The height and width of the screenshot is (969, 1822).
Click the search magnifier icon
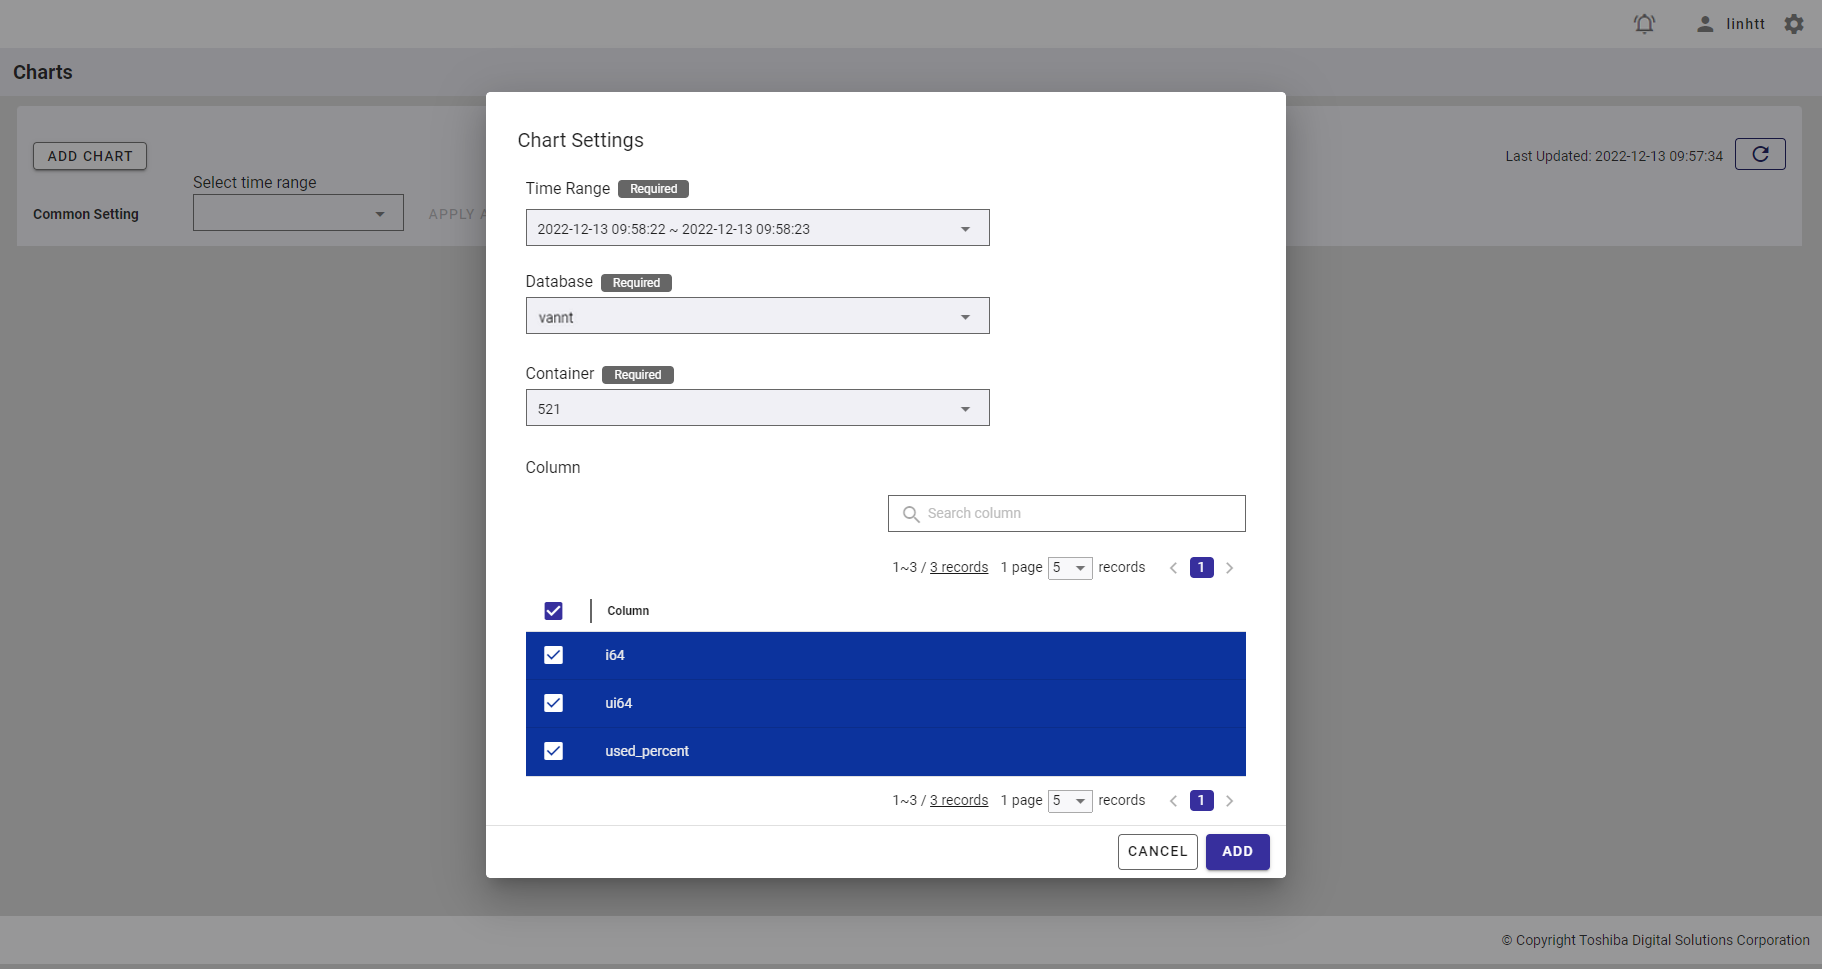(x=911, y=514)
